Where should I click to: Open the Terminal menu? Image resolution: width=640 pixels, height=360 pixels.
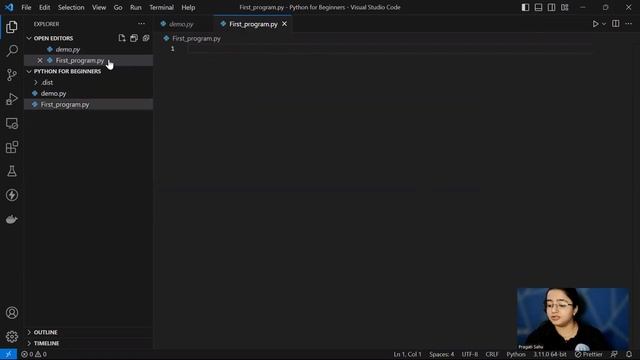(x=161, y=7)
